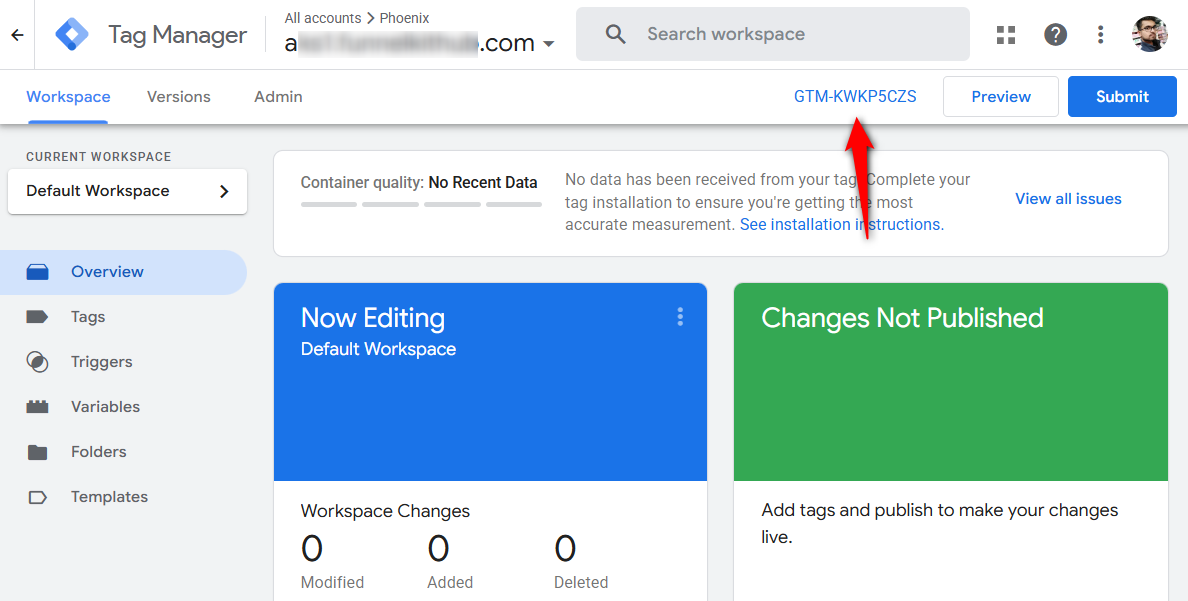This screenshot has width=1188, height=601.
Task: Select Overview in the sidebar
Action: click(123, 272)
